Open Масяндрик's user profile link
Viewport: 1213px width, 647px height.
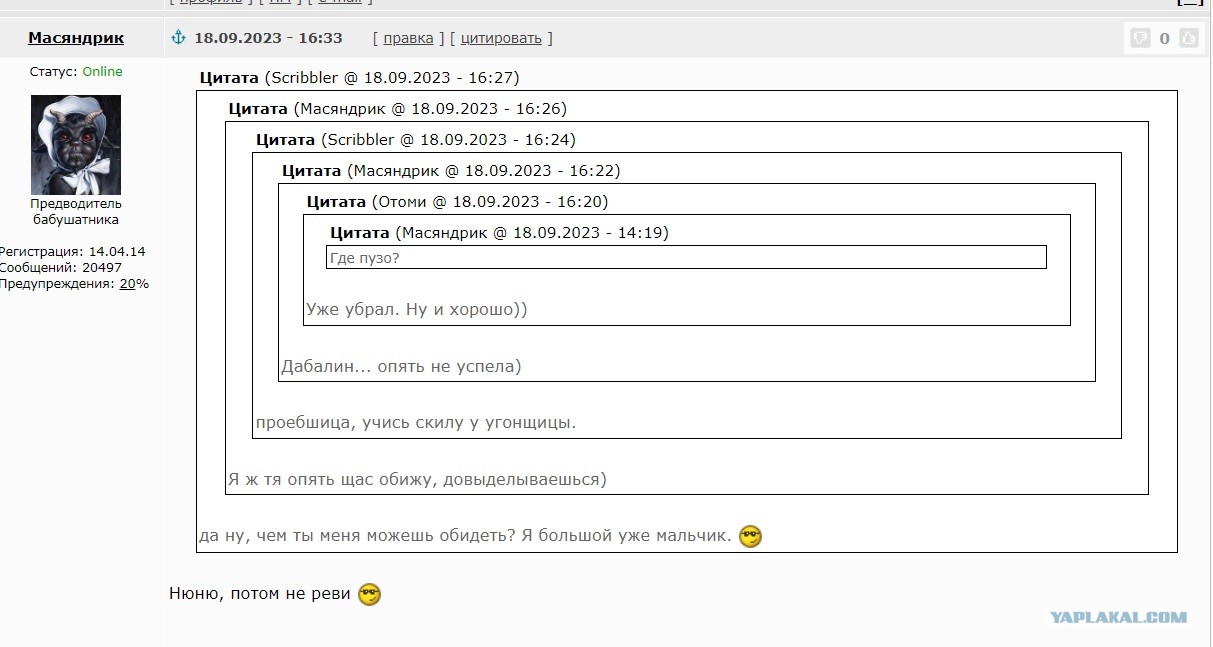(x=76, y=38)
